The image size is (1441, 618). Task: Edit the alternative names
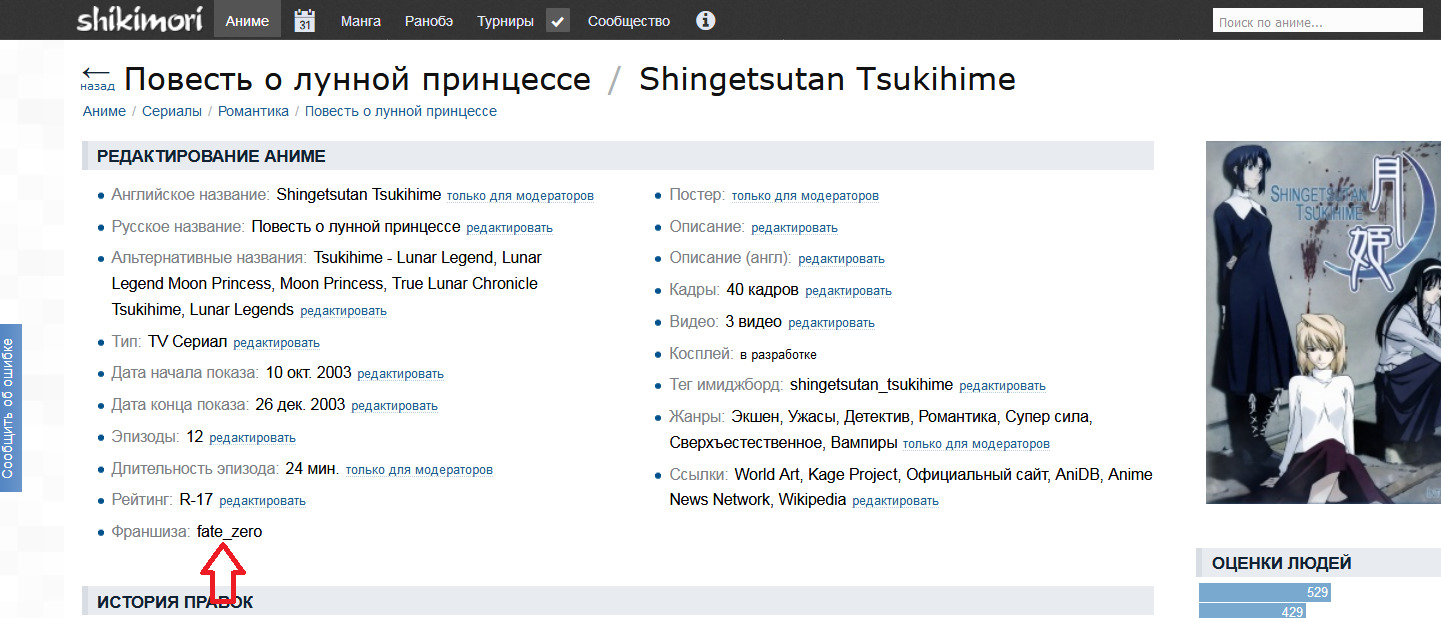343,311
